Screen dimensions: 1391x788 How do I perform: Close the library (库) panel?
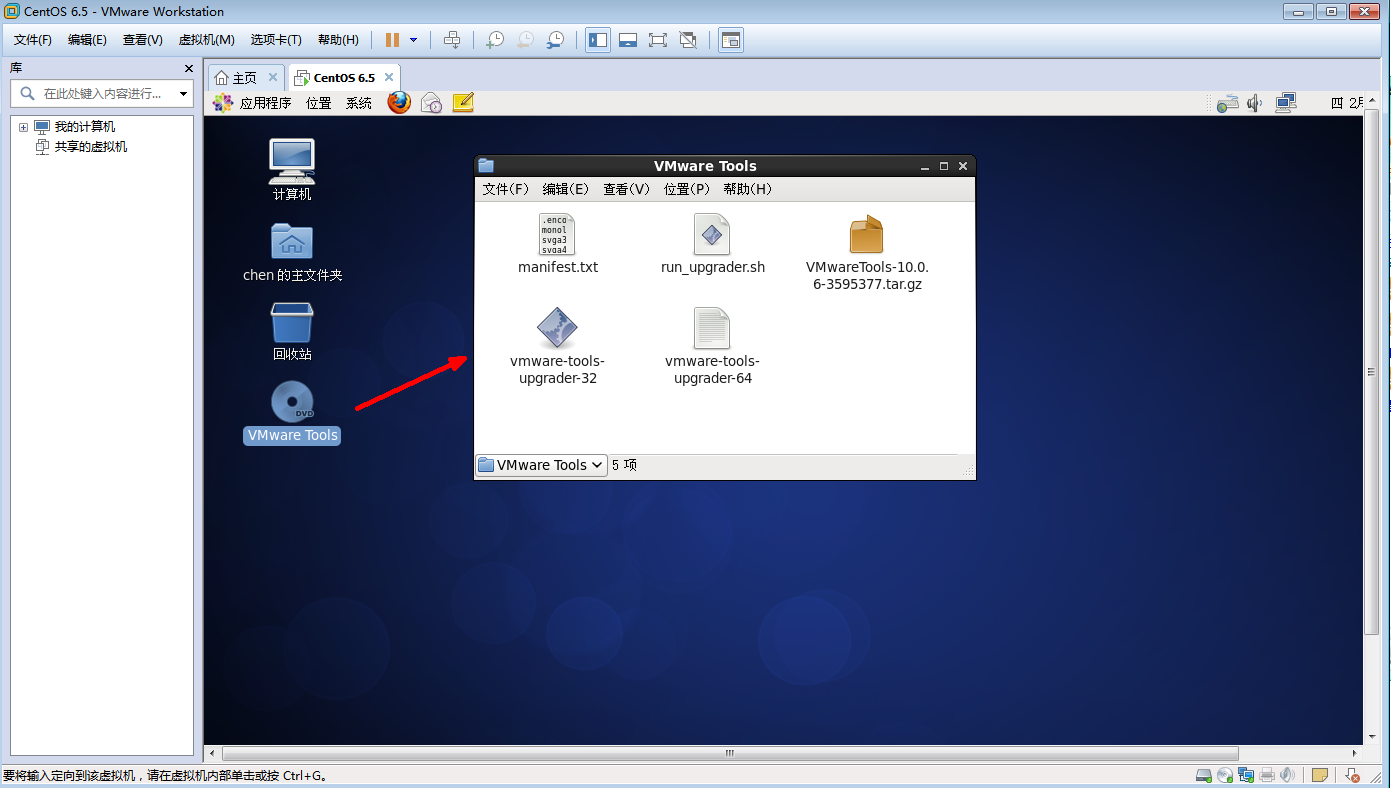click(189, 68)
